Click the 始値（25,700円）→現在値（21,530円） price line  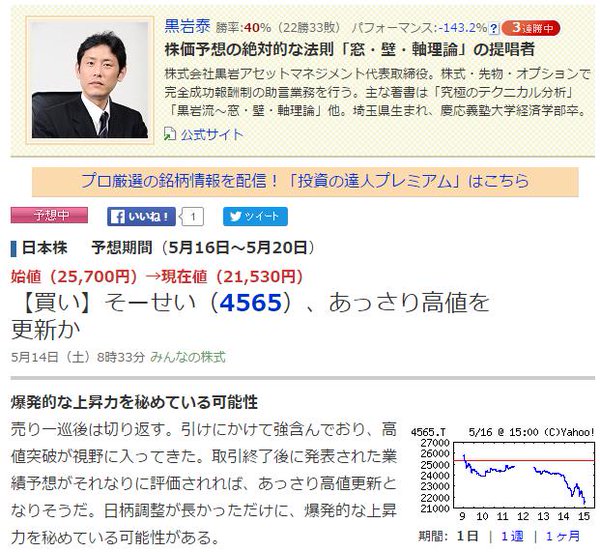tap(157, 276)
